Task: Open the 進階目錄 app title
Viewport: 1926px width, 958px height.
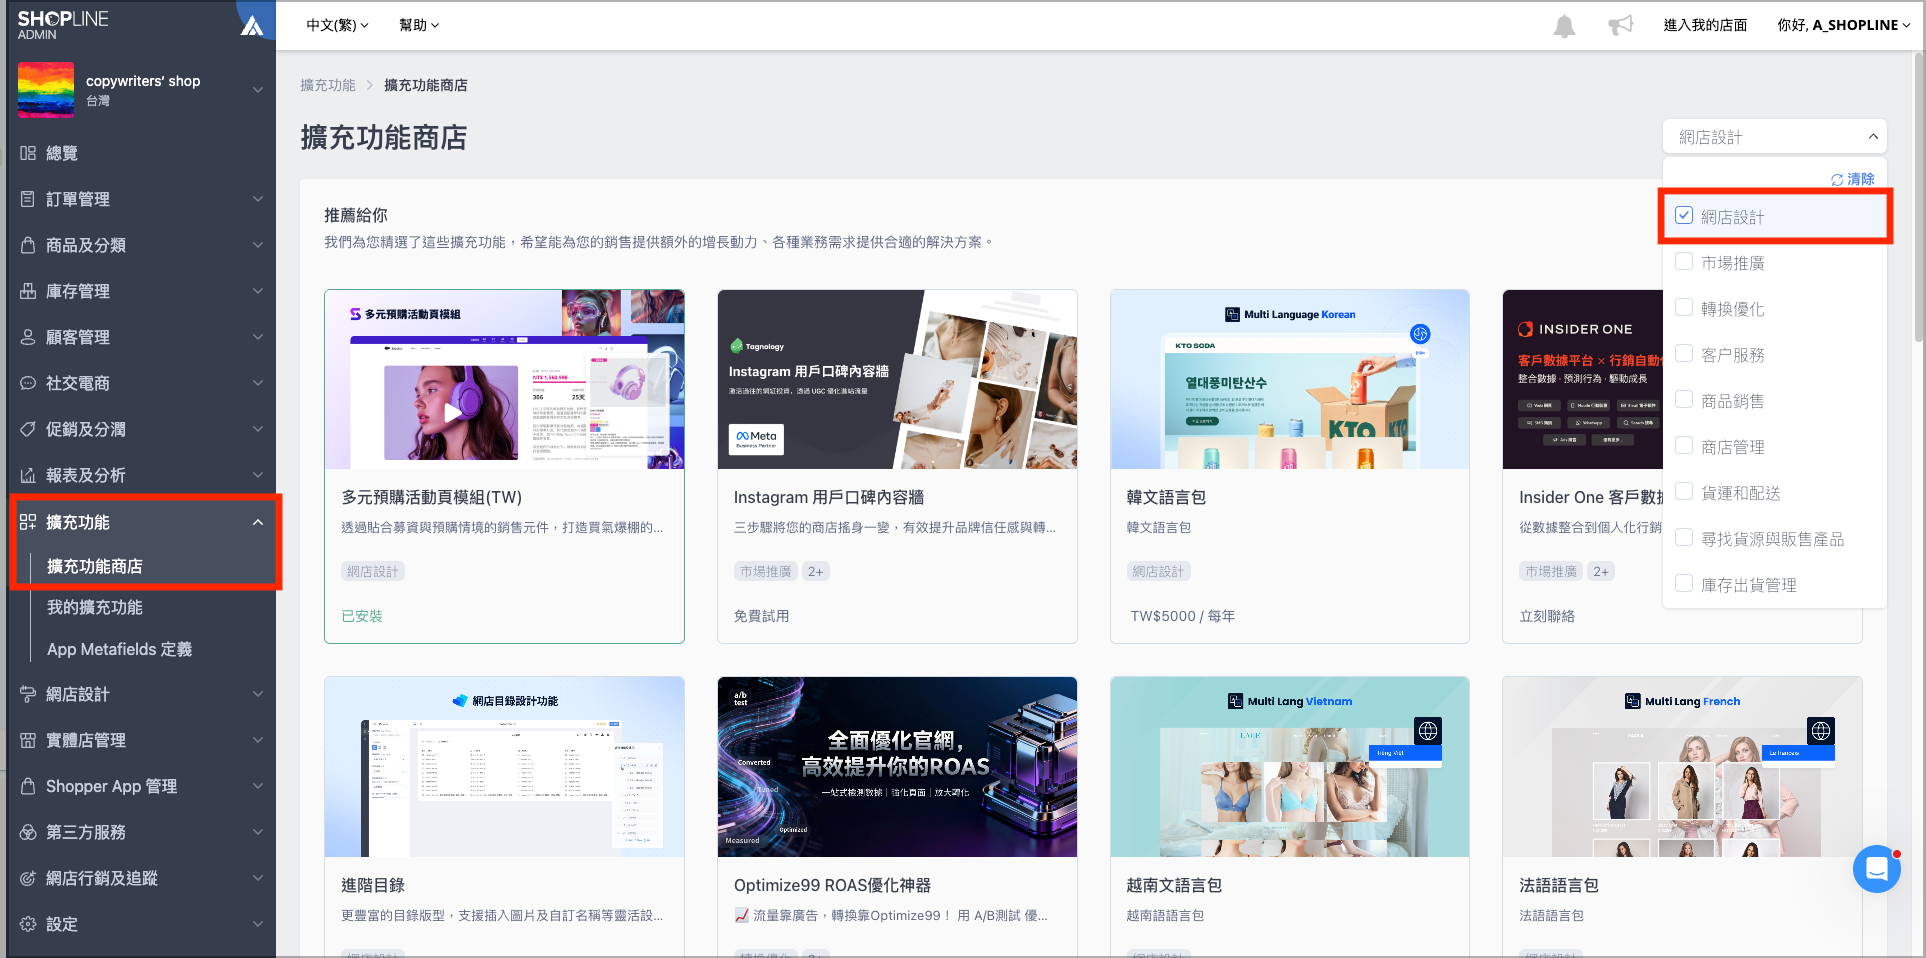Action: click(373, 886)
